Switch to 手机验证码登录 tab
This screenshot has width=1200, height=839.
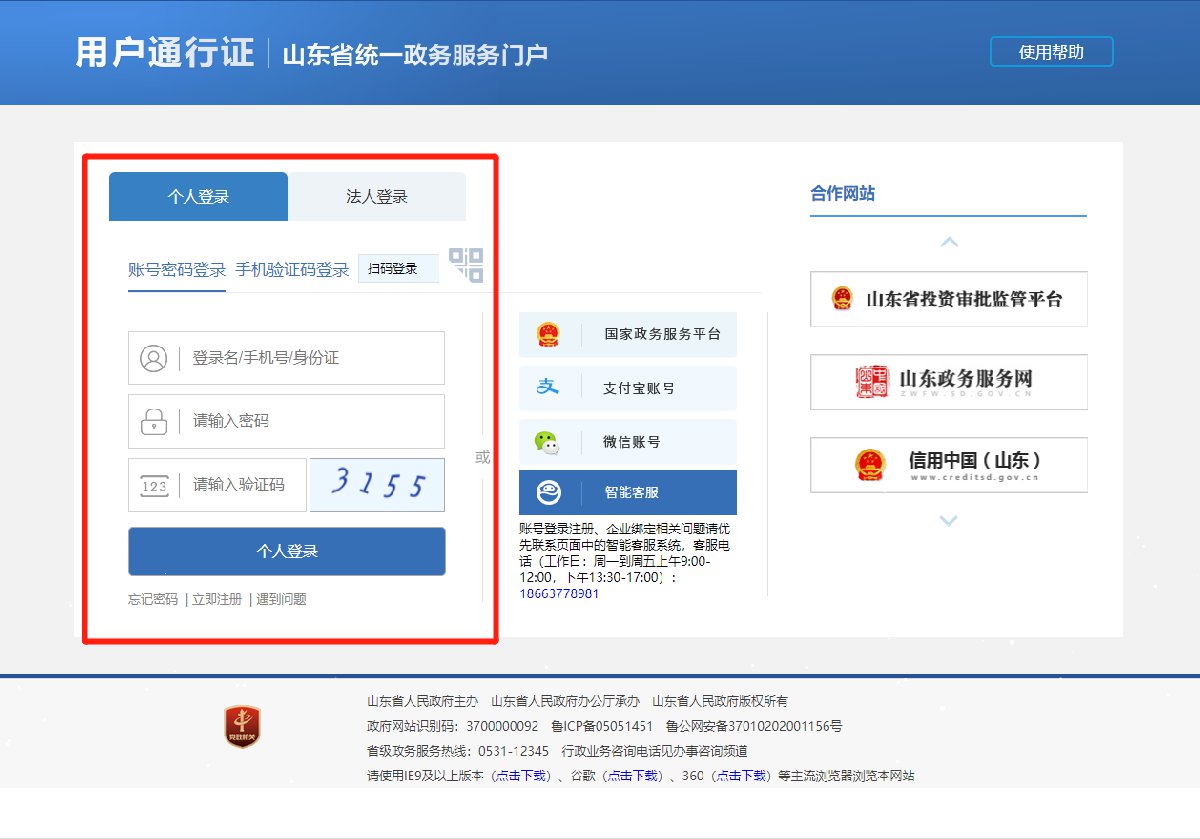click(292, 270)
